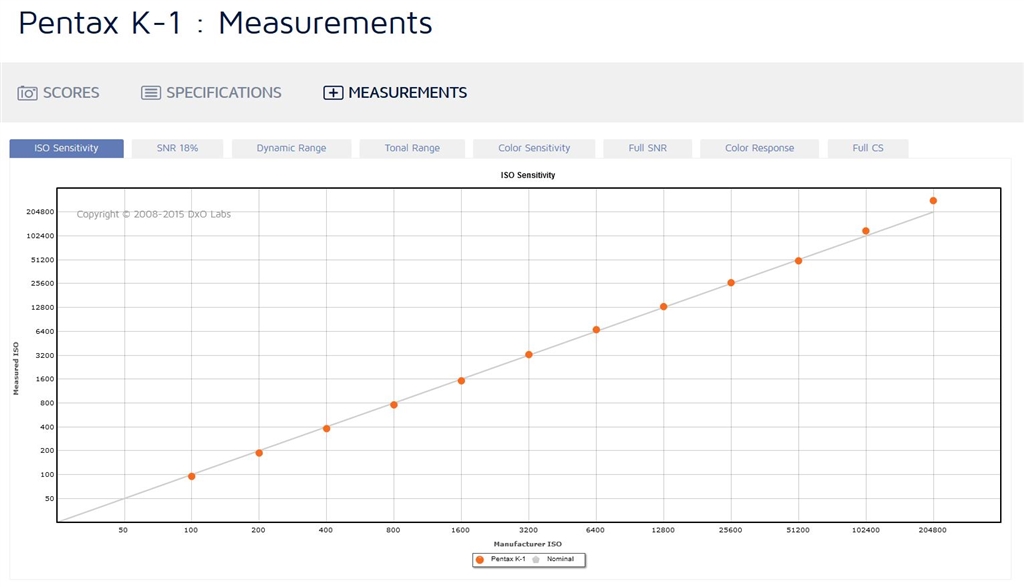
Task: Select the MEASUREMENTS section
Action: [x=395, y=93]
